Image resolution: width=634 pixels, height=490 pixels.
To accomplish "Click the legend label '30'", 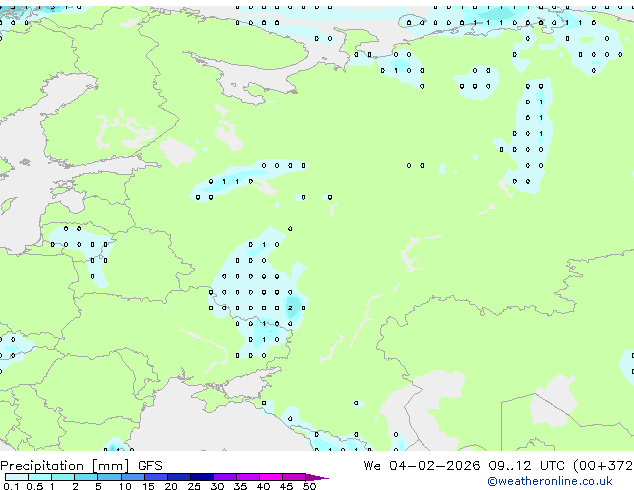I will pos(217,486).
